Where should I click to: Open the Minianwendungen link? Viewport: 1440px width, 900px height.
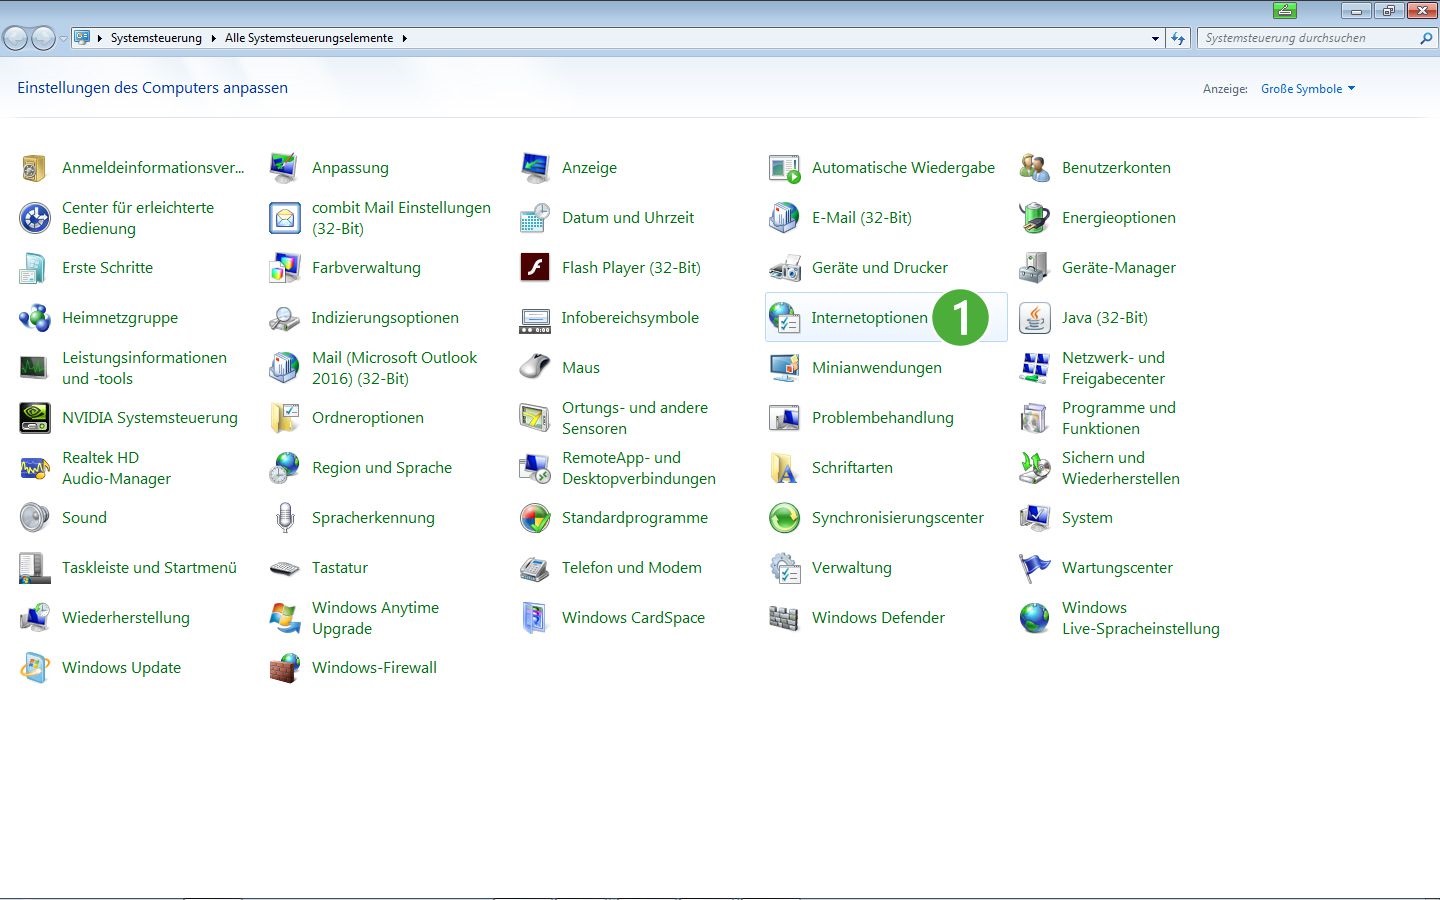(x=876, y=368)
